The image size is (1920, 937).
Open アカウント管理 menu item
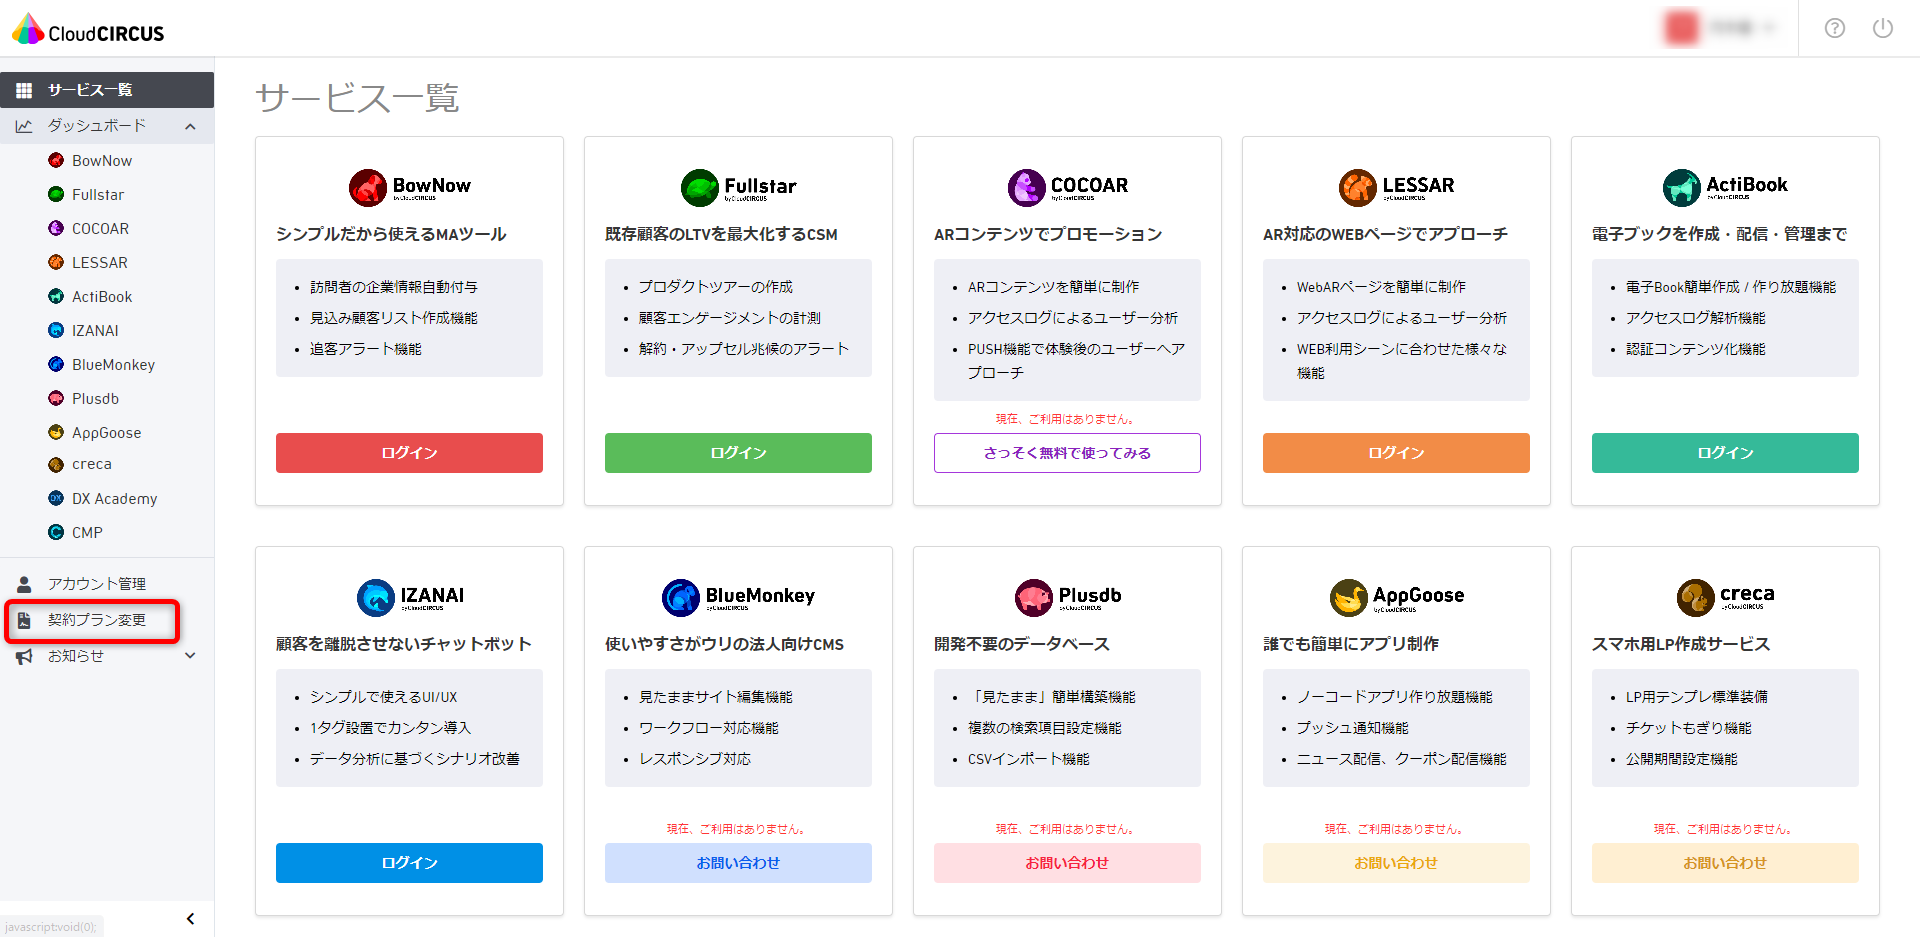point(97,584)
